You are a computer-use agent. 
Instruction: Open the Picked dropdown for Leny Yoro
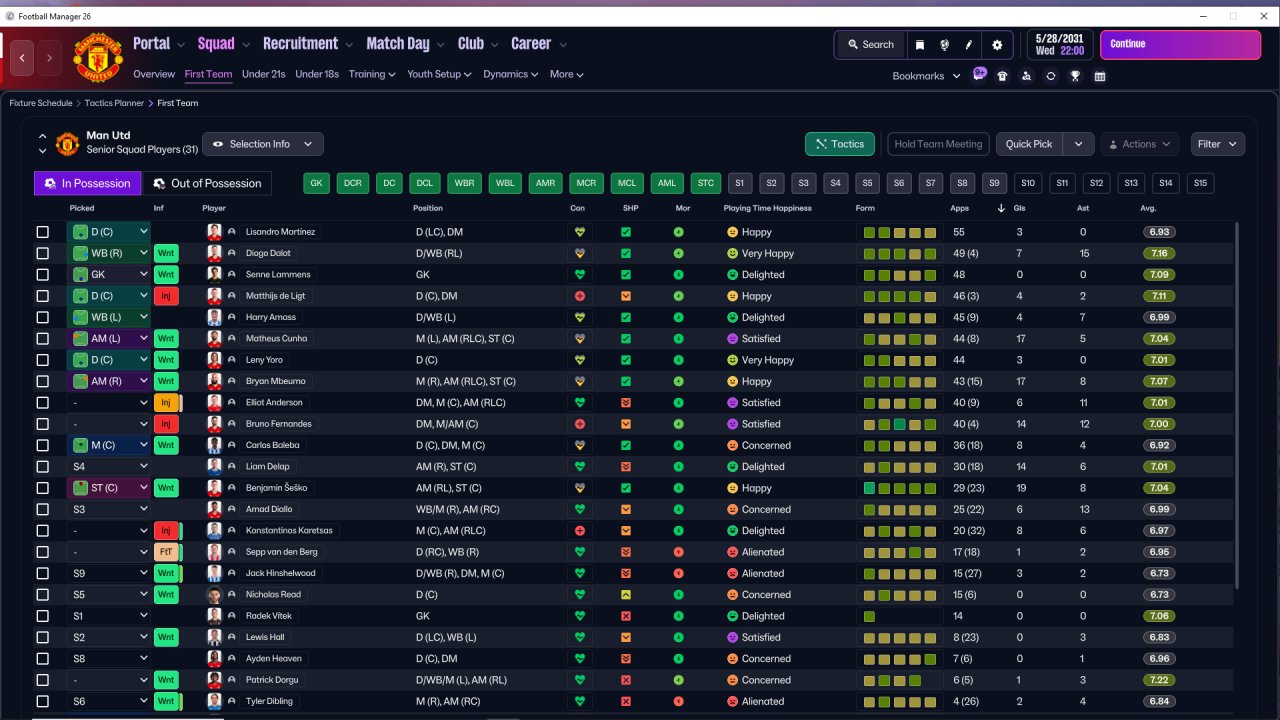pos(109,360)
